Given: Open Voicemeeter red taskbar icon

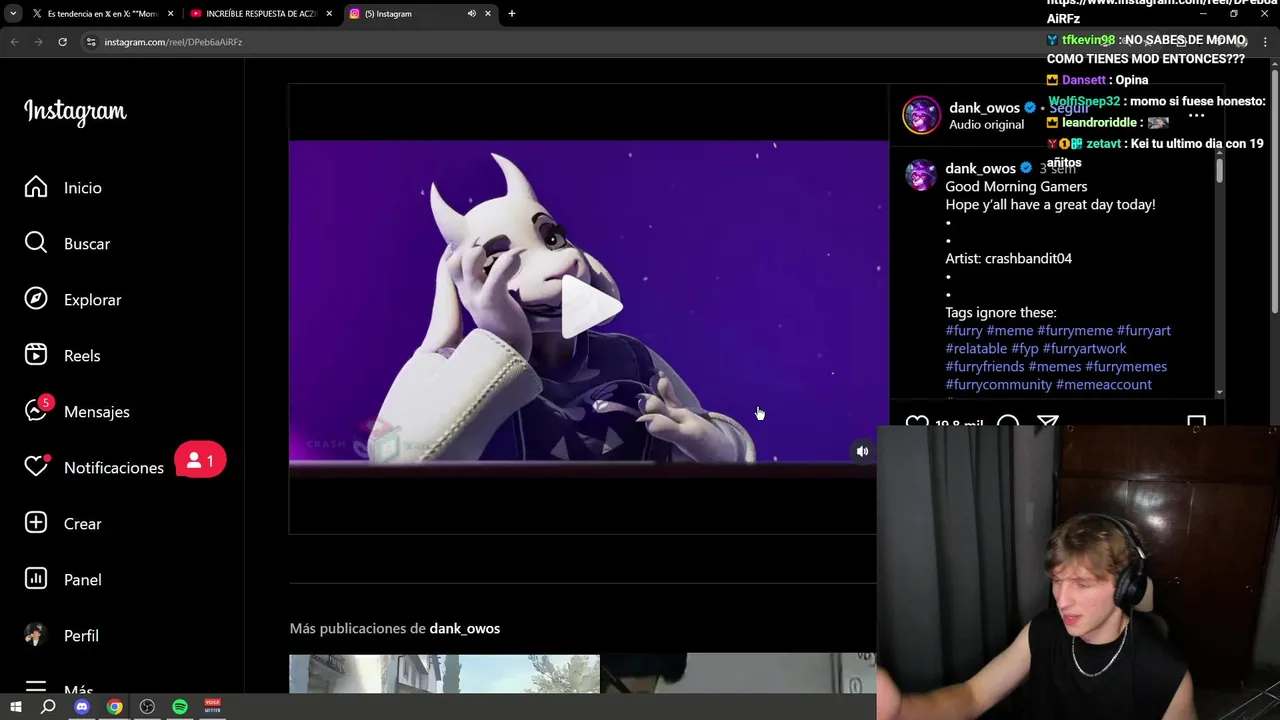Looking at the screenshot, I should (x=212, y=707).
